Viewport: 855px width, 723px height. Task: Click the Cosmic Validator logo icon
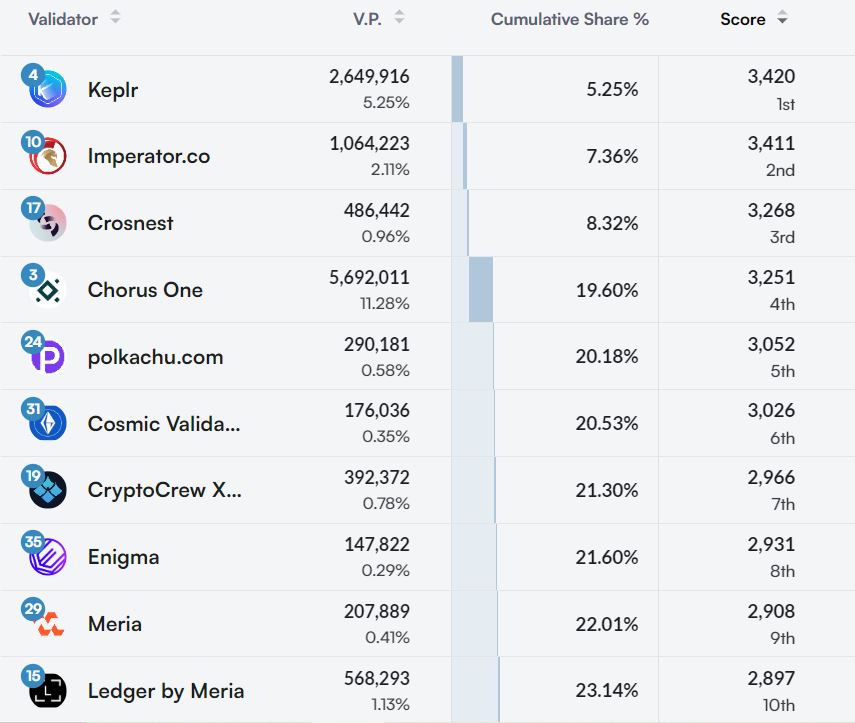[48, 424]
